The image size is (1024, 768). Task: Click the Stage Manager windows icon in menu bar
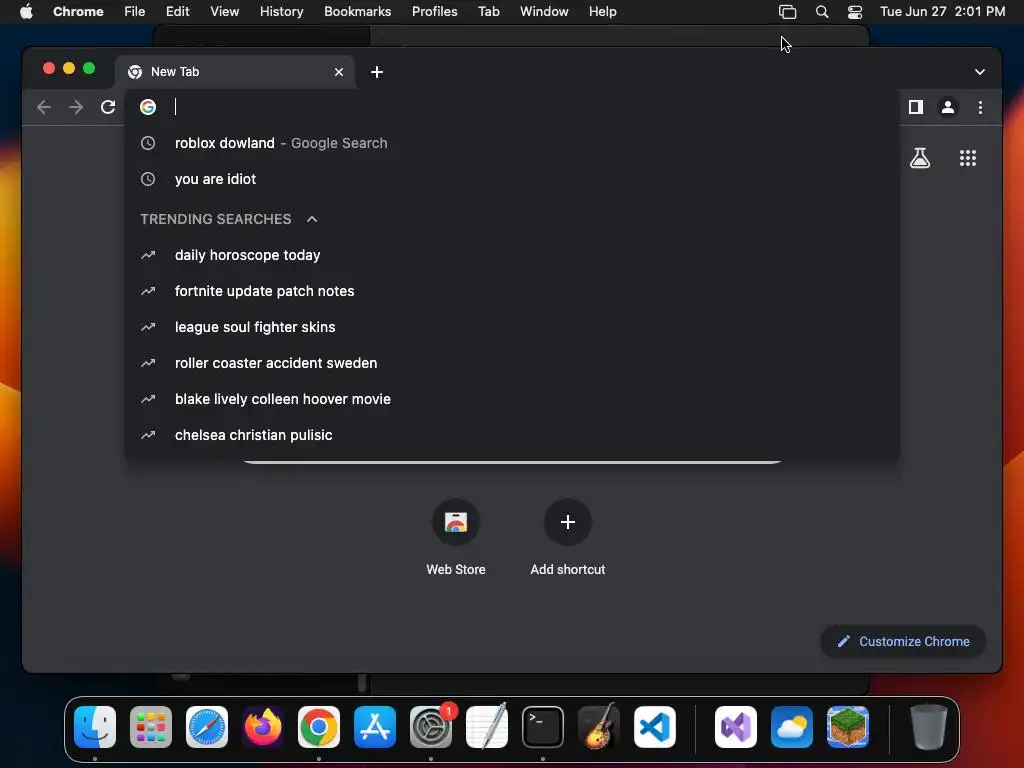pyautogui.click(x=788, y=12)
